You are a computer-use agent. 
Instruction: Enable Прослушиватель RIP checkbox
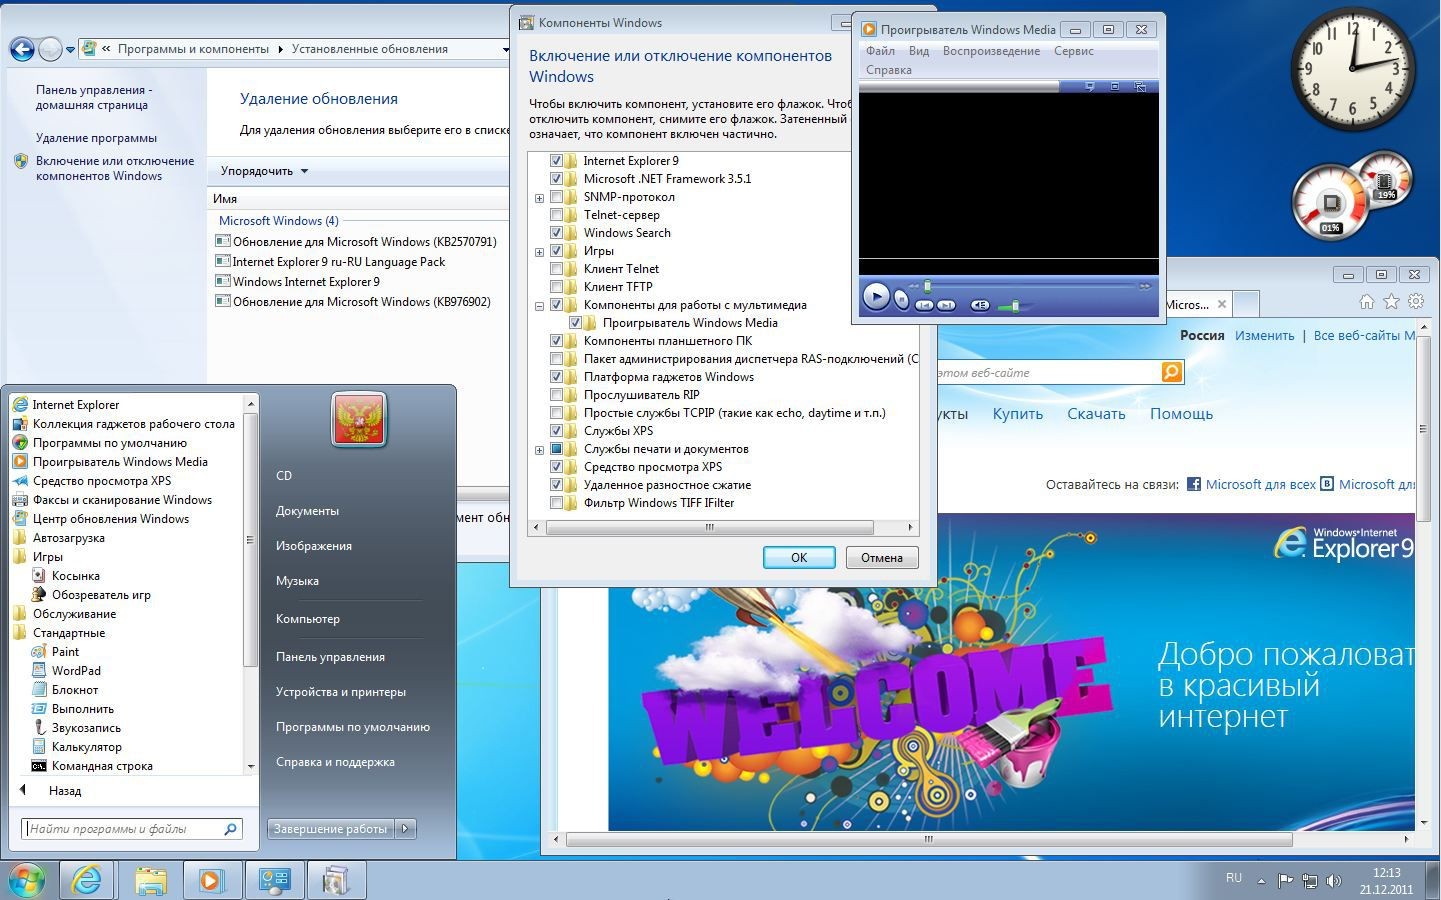(556, 394)
